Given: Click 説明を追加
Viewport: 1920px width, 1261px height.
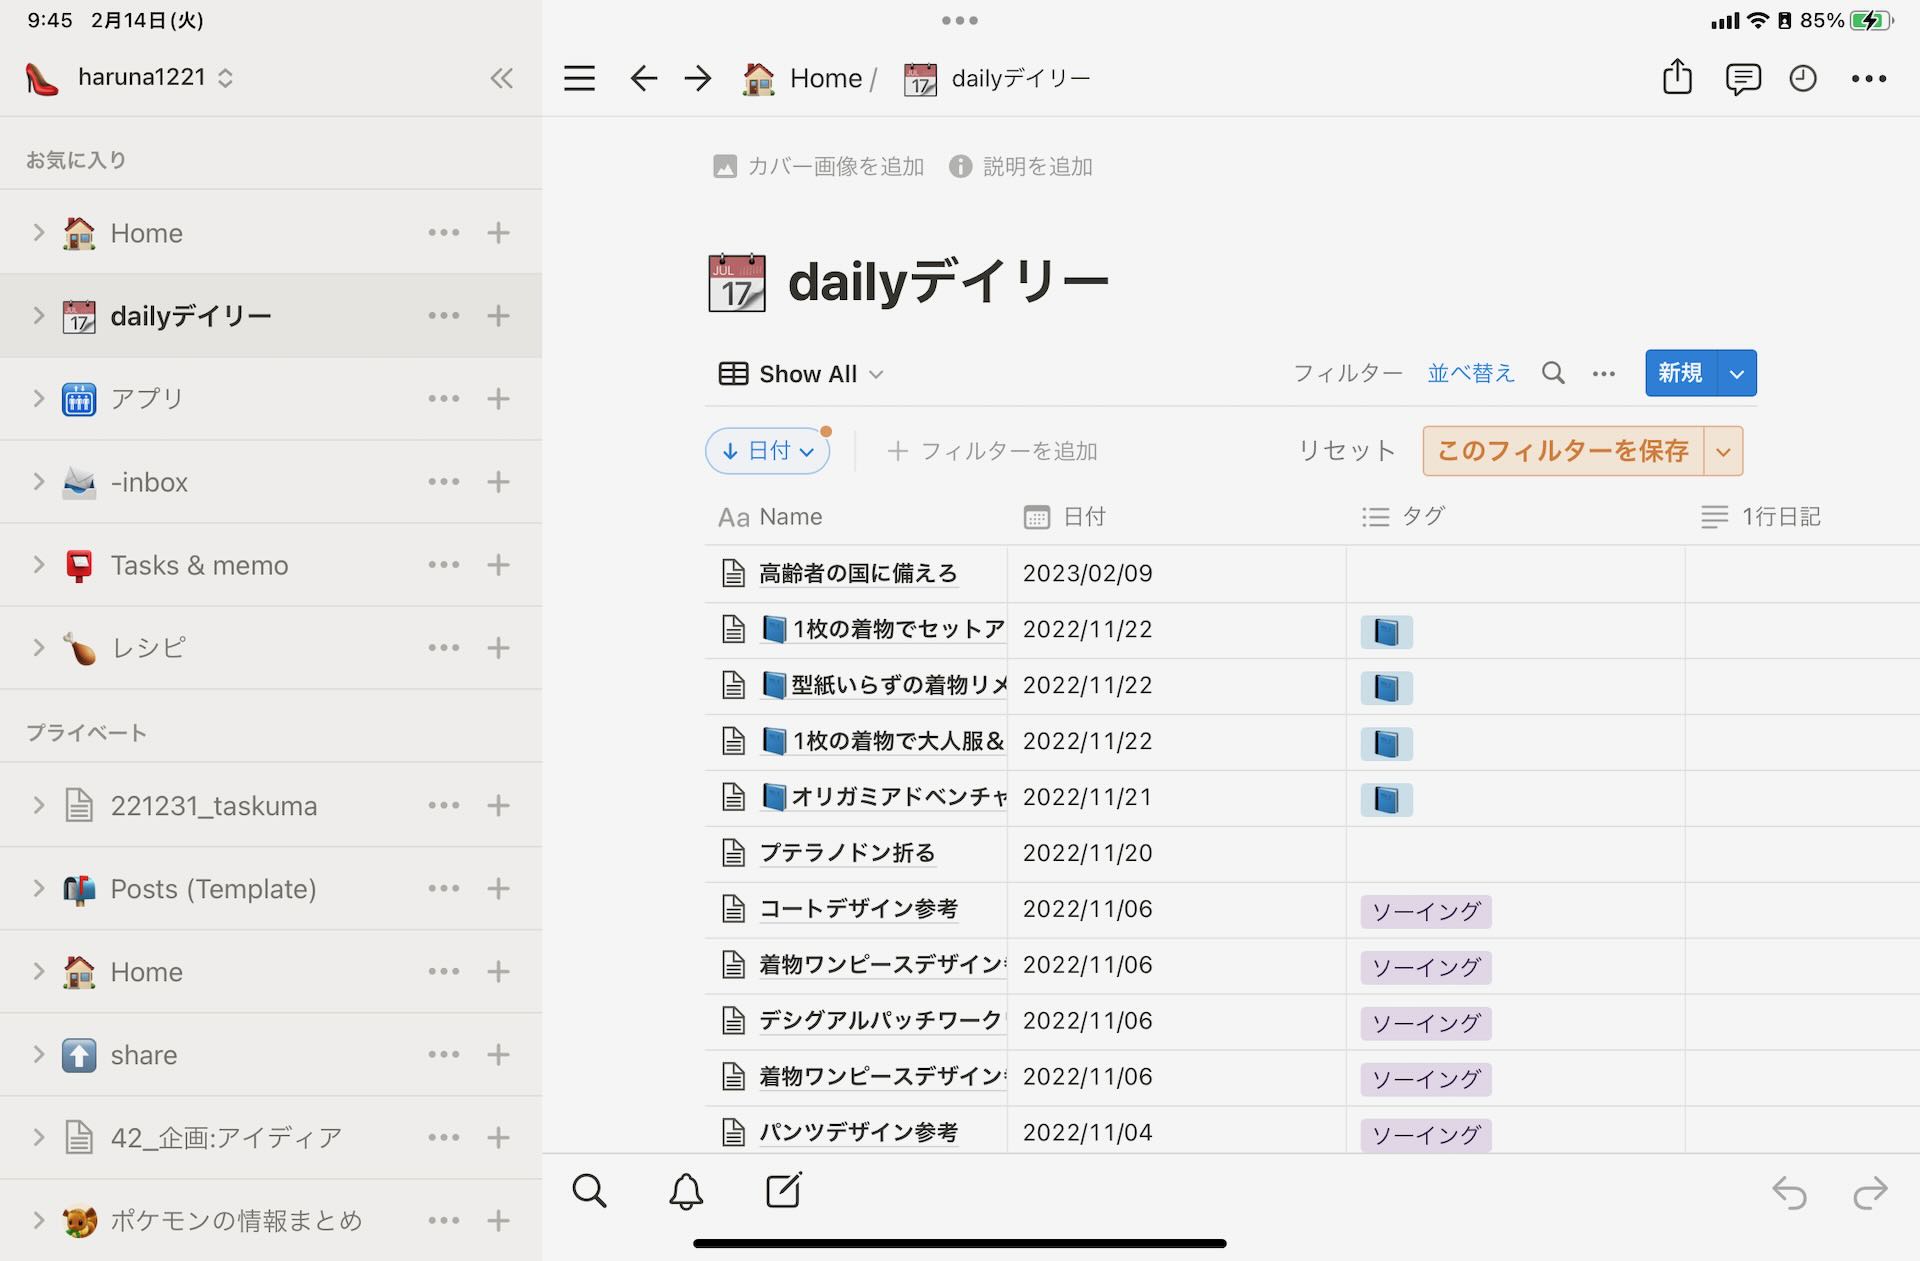Looking at the screenshot, I should (1020, 166).
